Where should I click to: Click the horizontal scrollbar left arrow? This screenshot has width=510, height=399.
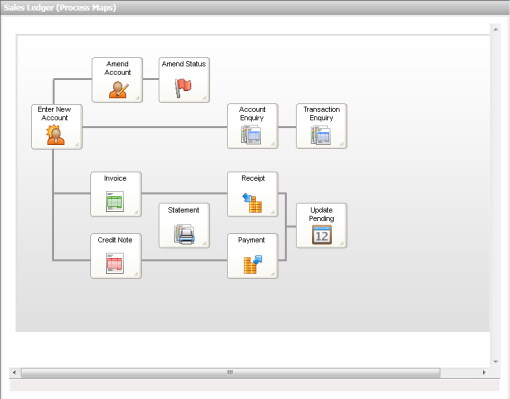(14, 372)
